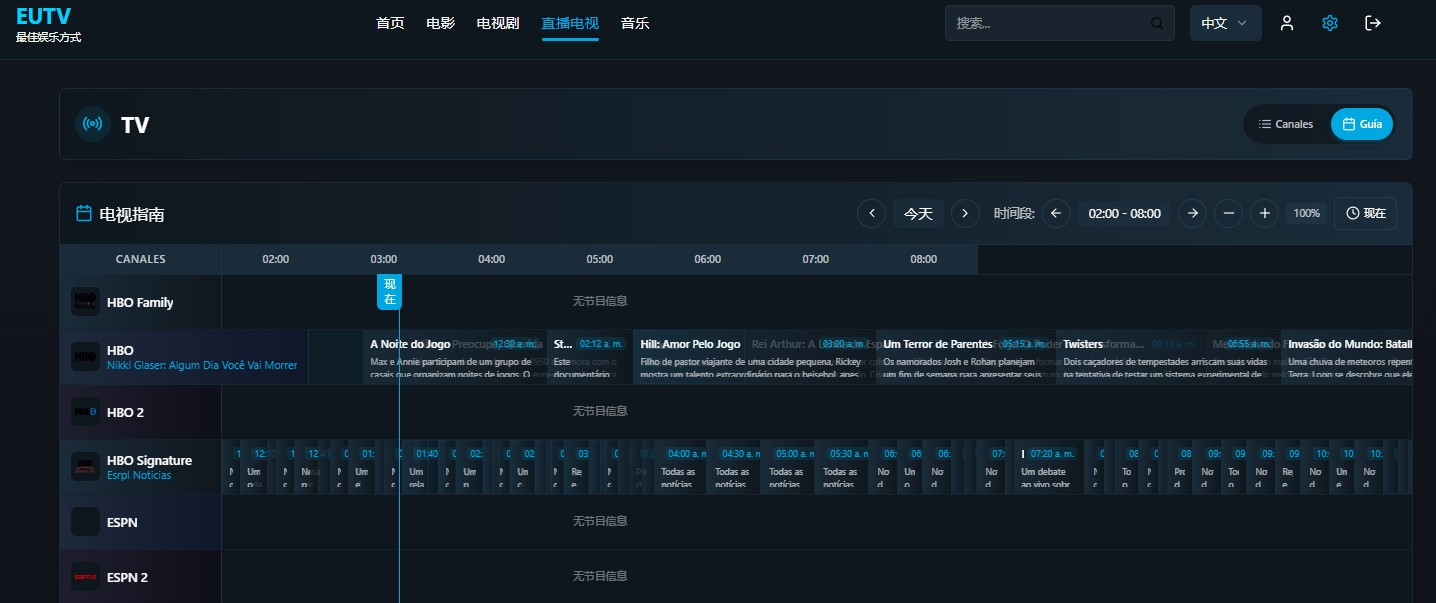Viewport: 1436px width, 603px height.
Task: Click 05:00 time column header
Action: tap(600, 259)
